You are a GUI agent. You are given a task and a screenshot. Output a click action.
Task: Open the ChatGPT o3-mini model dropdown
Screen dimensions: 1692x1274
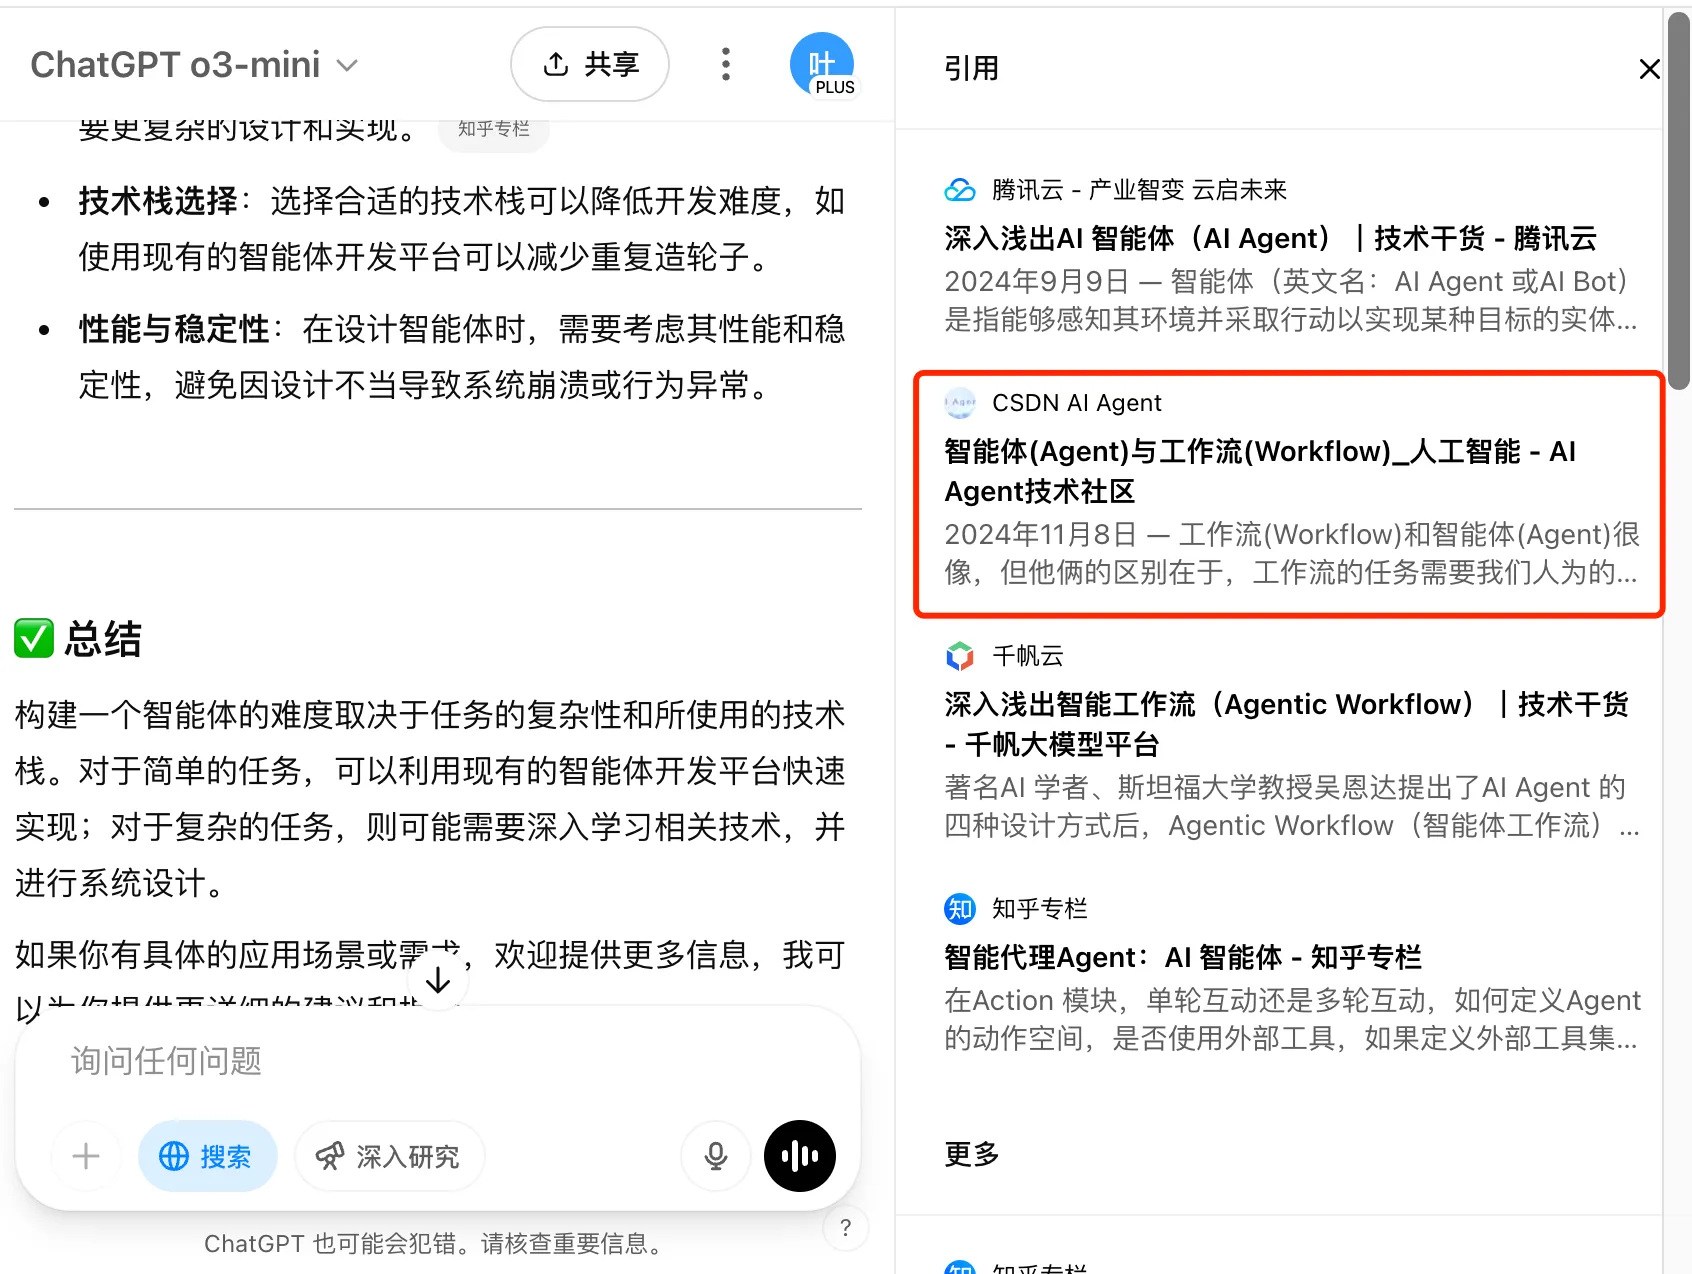tap(194, 65)
